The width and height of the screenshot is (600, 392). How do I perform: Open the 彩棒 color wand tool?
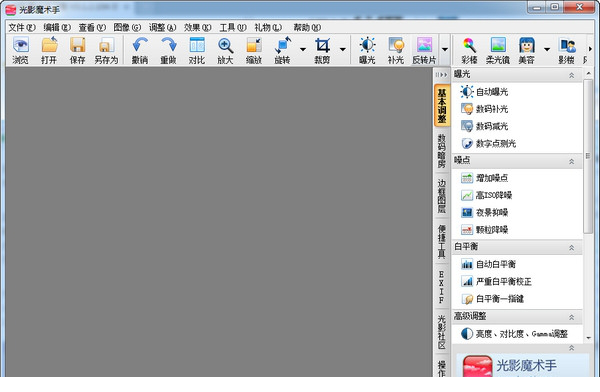point(469,50)
